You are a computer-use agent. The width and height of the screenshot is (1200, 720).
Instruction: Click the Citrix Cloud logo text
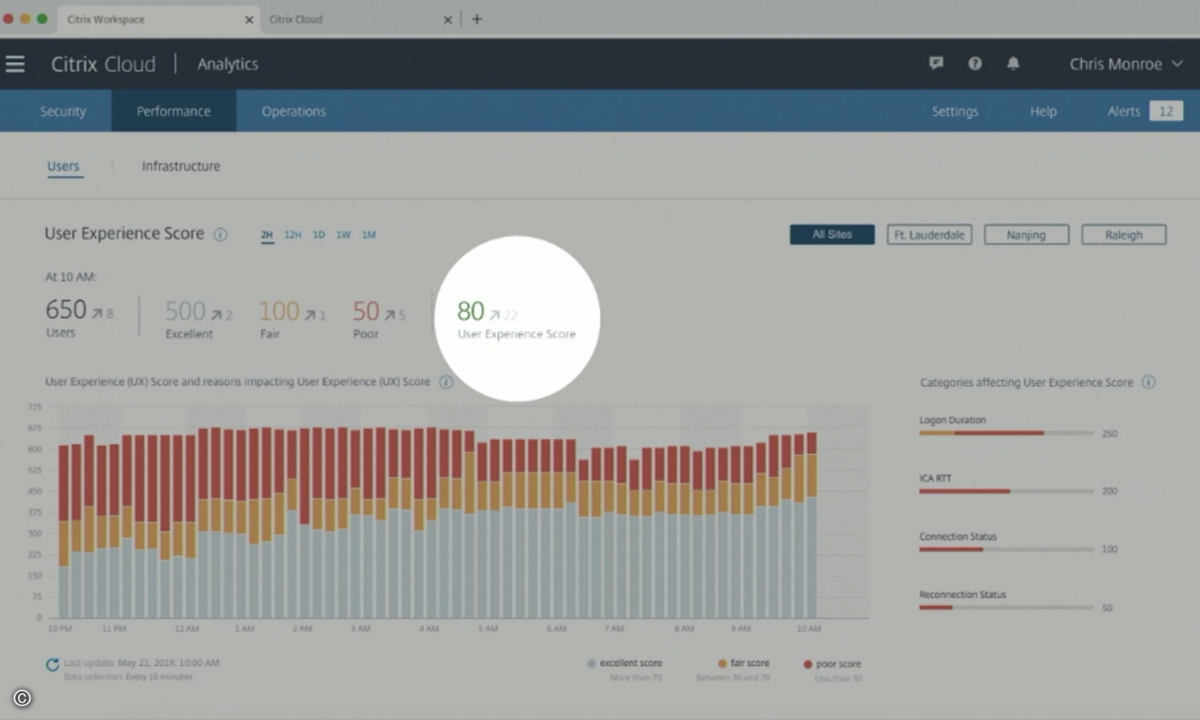tap(104, 64)
